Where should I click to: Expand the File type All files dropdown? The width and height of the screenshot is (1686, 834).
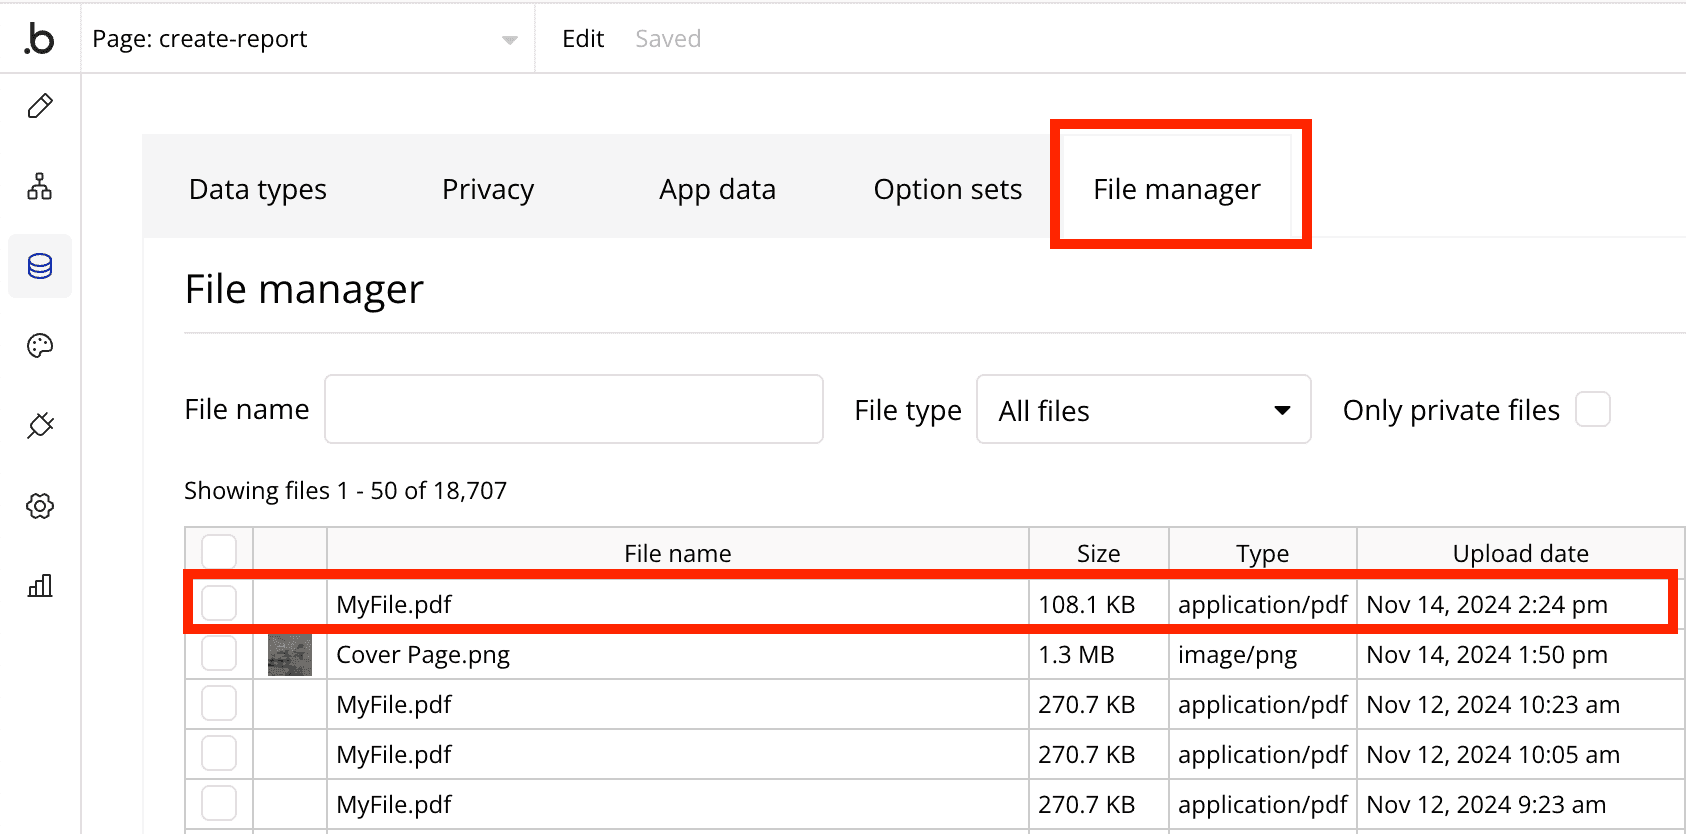1143,410
